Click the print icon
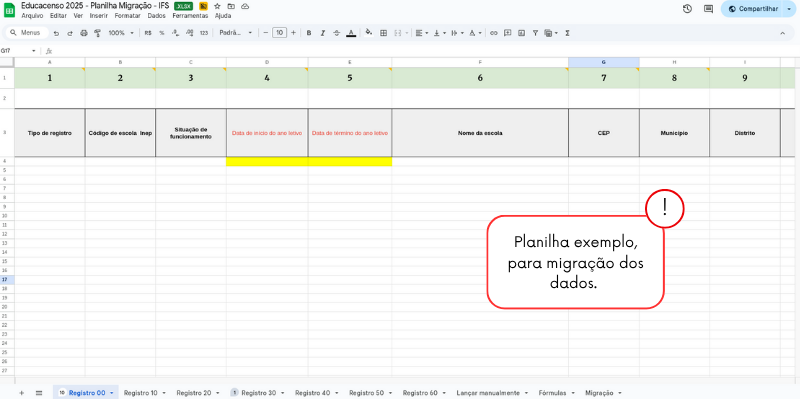This screenshot has height=400, width=800. 84,33
